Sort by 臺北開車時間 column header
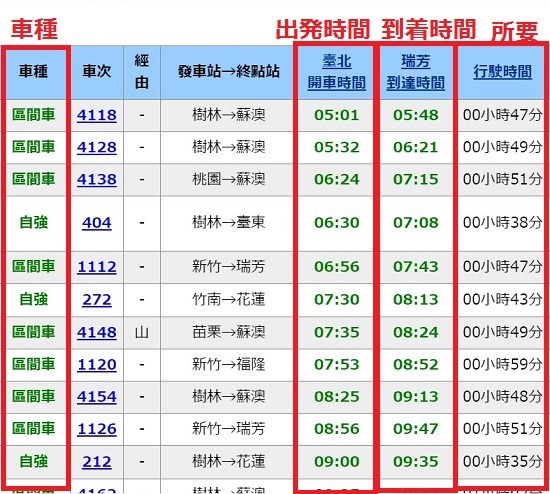Screen dimensions: 550x494 337,72
